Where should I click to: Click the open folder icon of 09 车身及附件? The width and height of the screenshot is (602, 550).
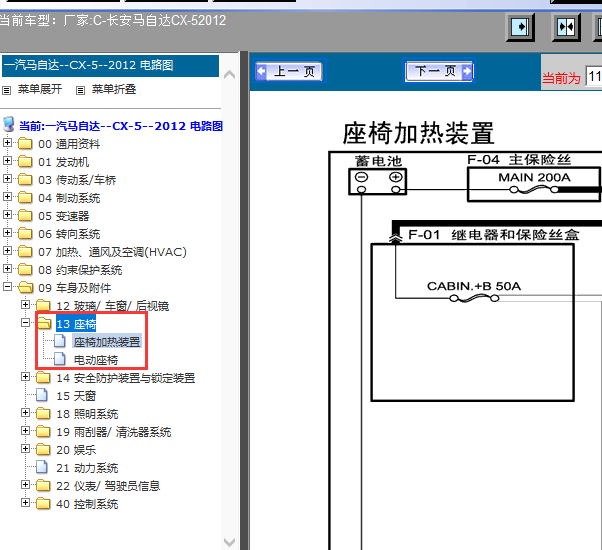point(25,287)
